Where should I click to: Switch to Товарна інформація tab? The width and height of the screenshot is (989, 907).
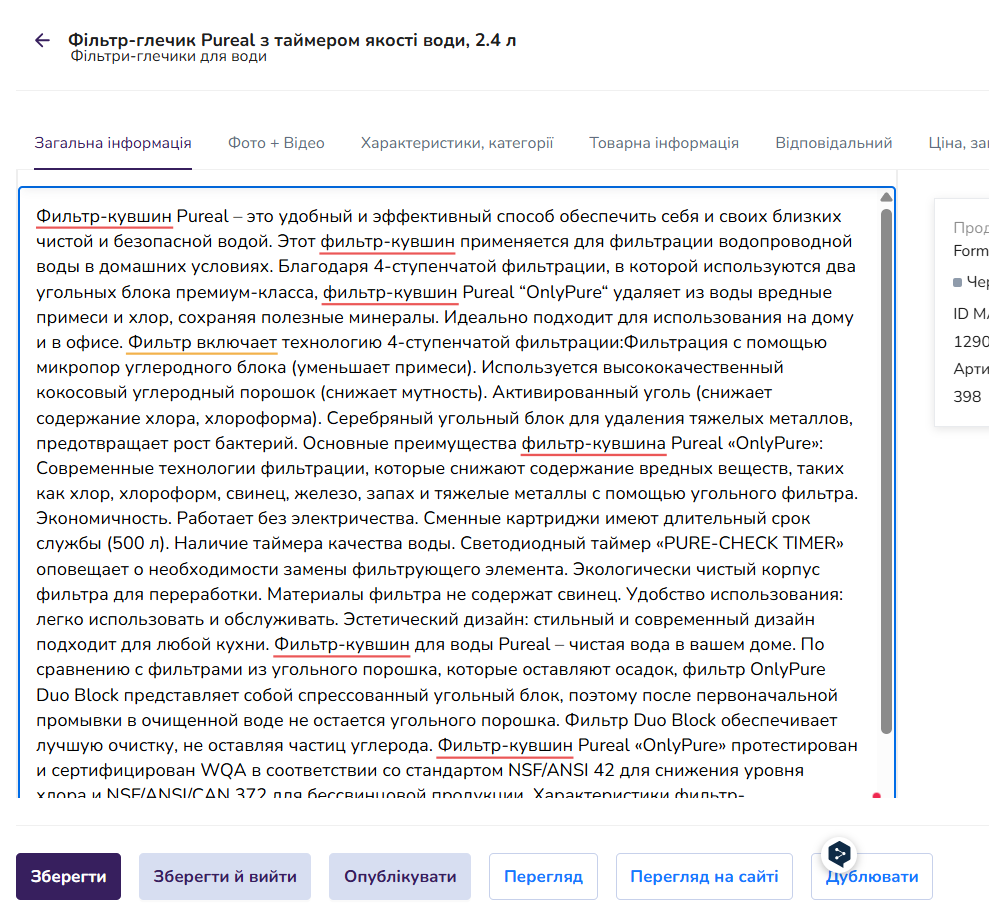(x=664, y=143)
